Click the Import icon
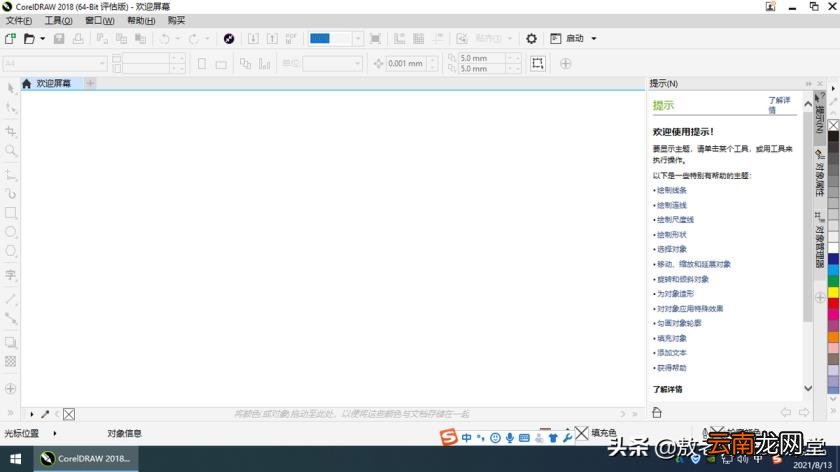840x472 pixels. (x=253, y=39)
